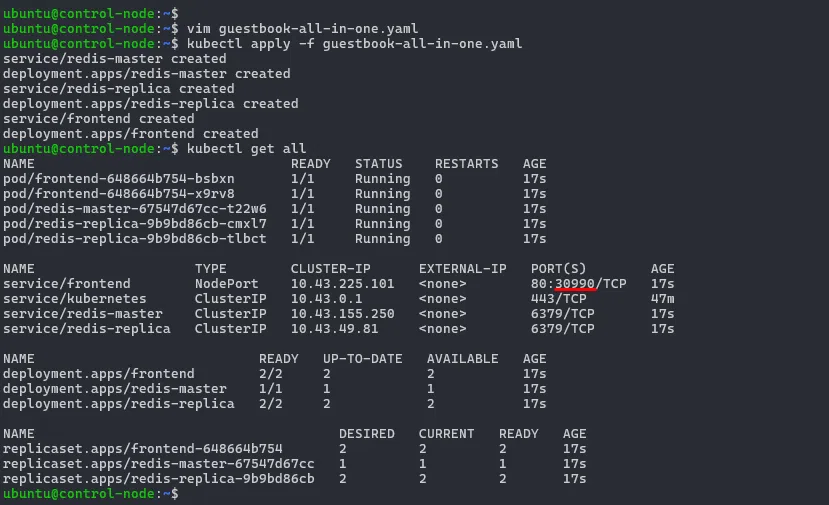
Task: Click cluster IP 10.43.225.101
Action: click(x=343, y=284)
